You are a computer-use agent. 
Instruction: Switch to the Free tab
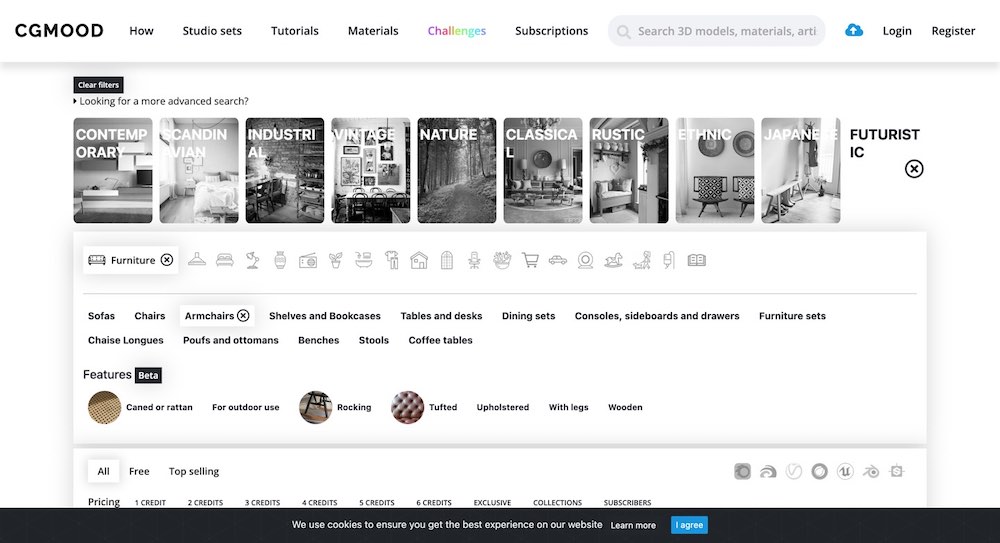tap(139, 471)
